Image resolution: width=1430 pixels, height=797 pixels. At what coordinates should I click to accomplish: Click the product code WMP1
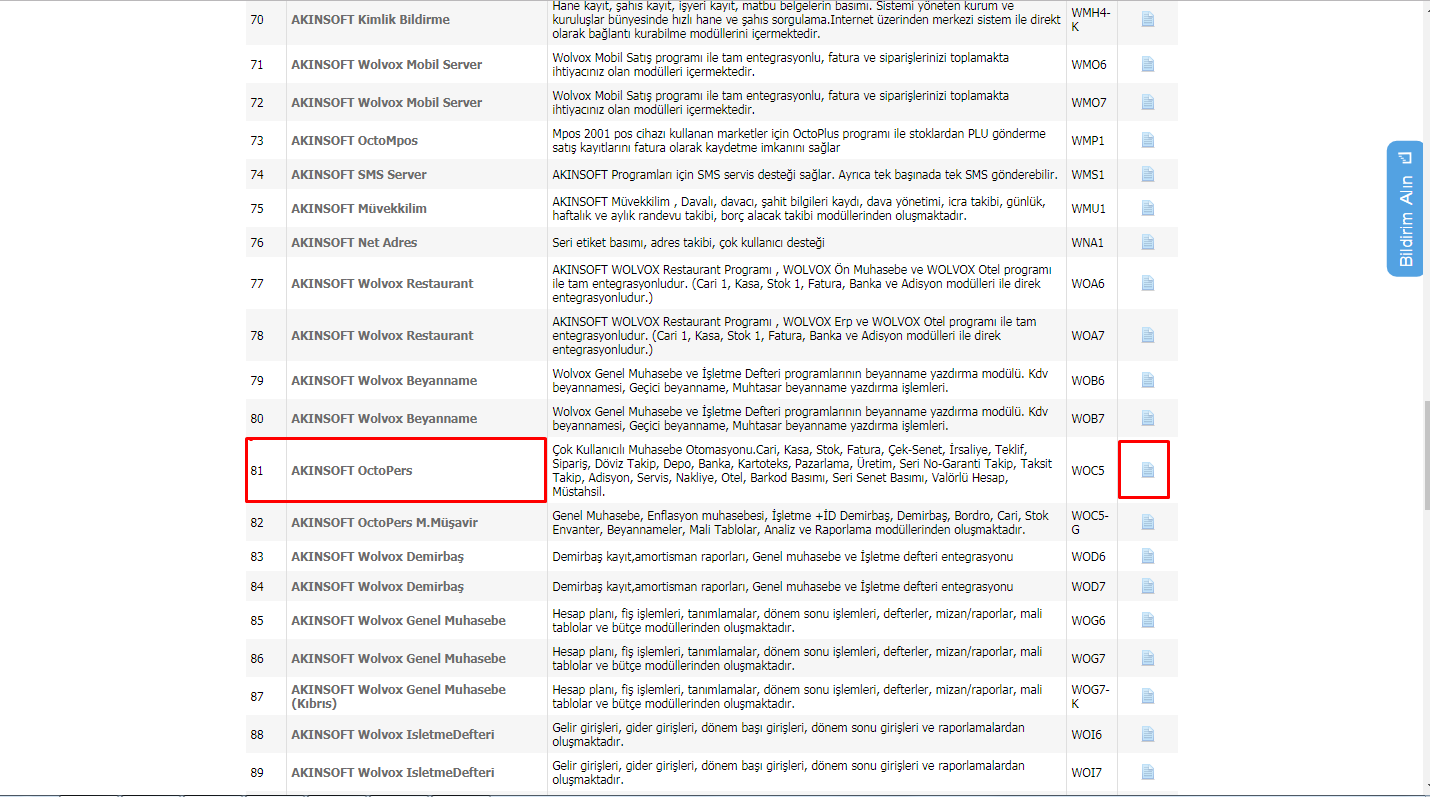(x=1087, y=140)
